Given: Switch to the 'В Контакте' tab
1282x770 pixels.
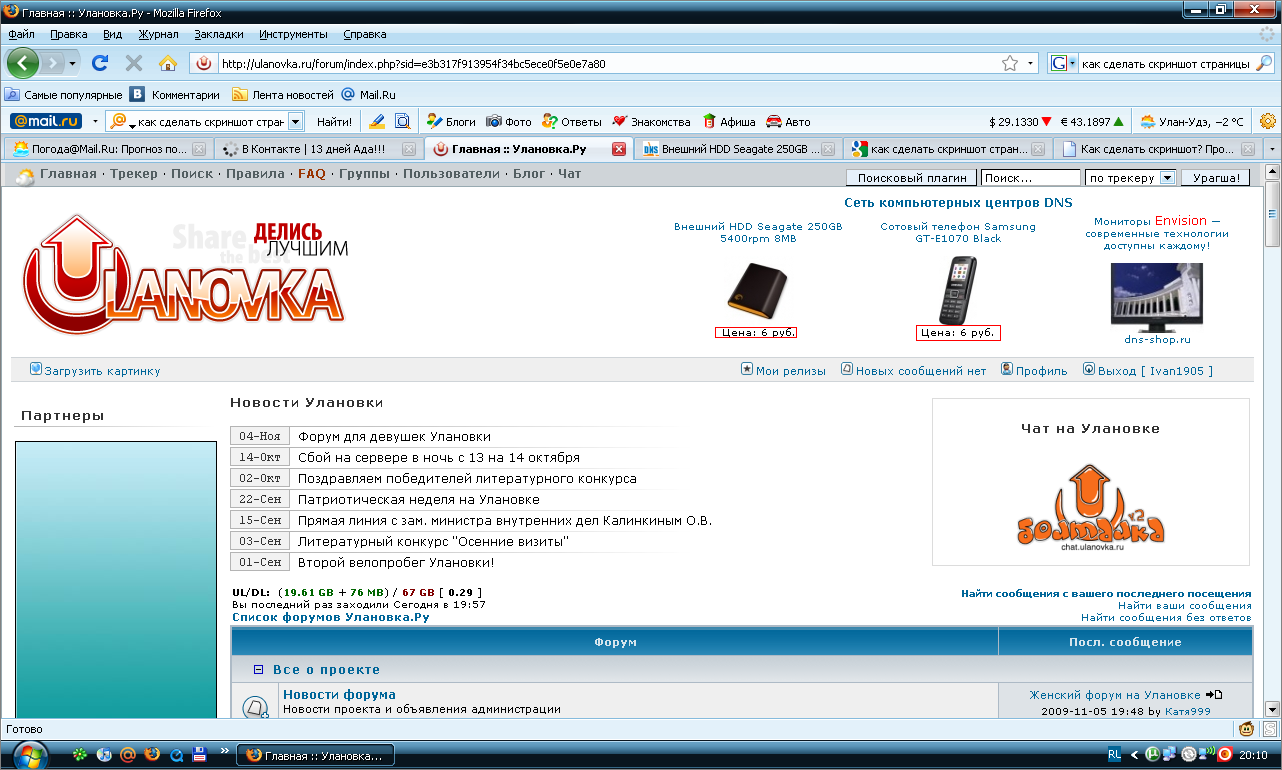Looking at the screenshot, I should (313, 149).
